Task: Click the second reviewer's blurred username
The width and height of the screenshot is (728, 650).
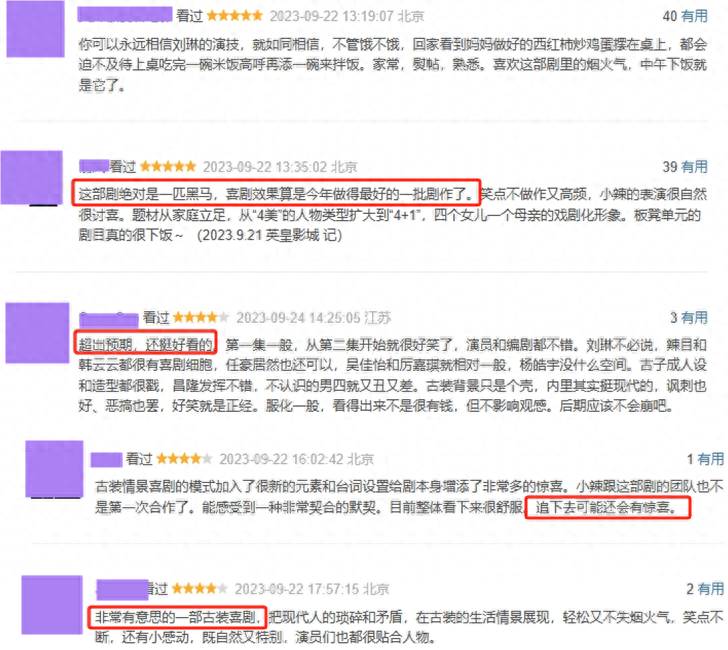Action: [93, 166]
